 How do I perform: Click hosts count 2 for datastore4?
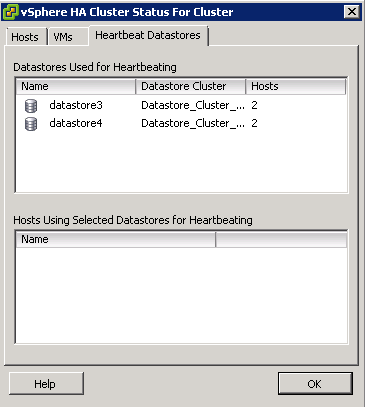(254, 123)
